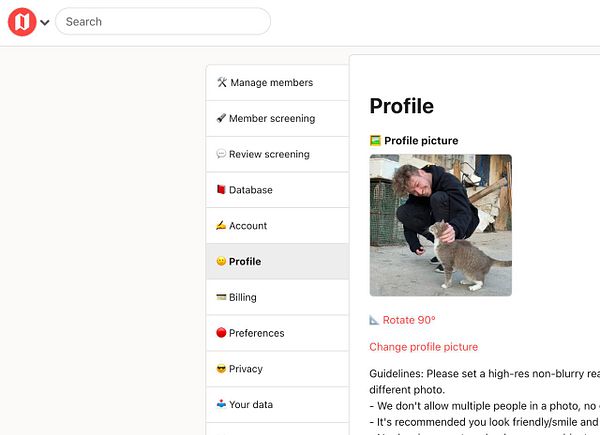This screenshot has height=435, width=600.
Task: Open the Your data section
Action: tap(250, 405)
